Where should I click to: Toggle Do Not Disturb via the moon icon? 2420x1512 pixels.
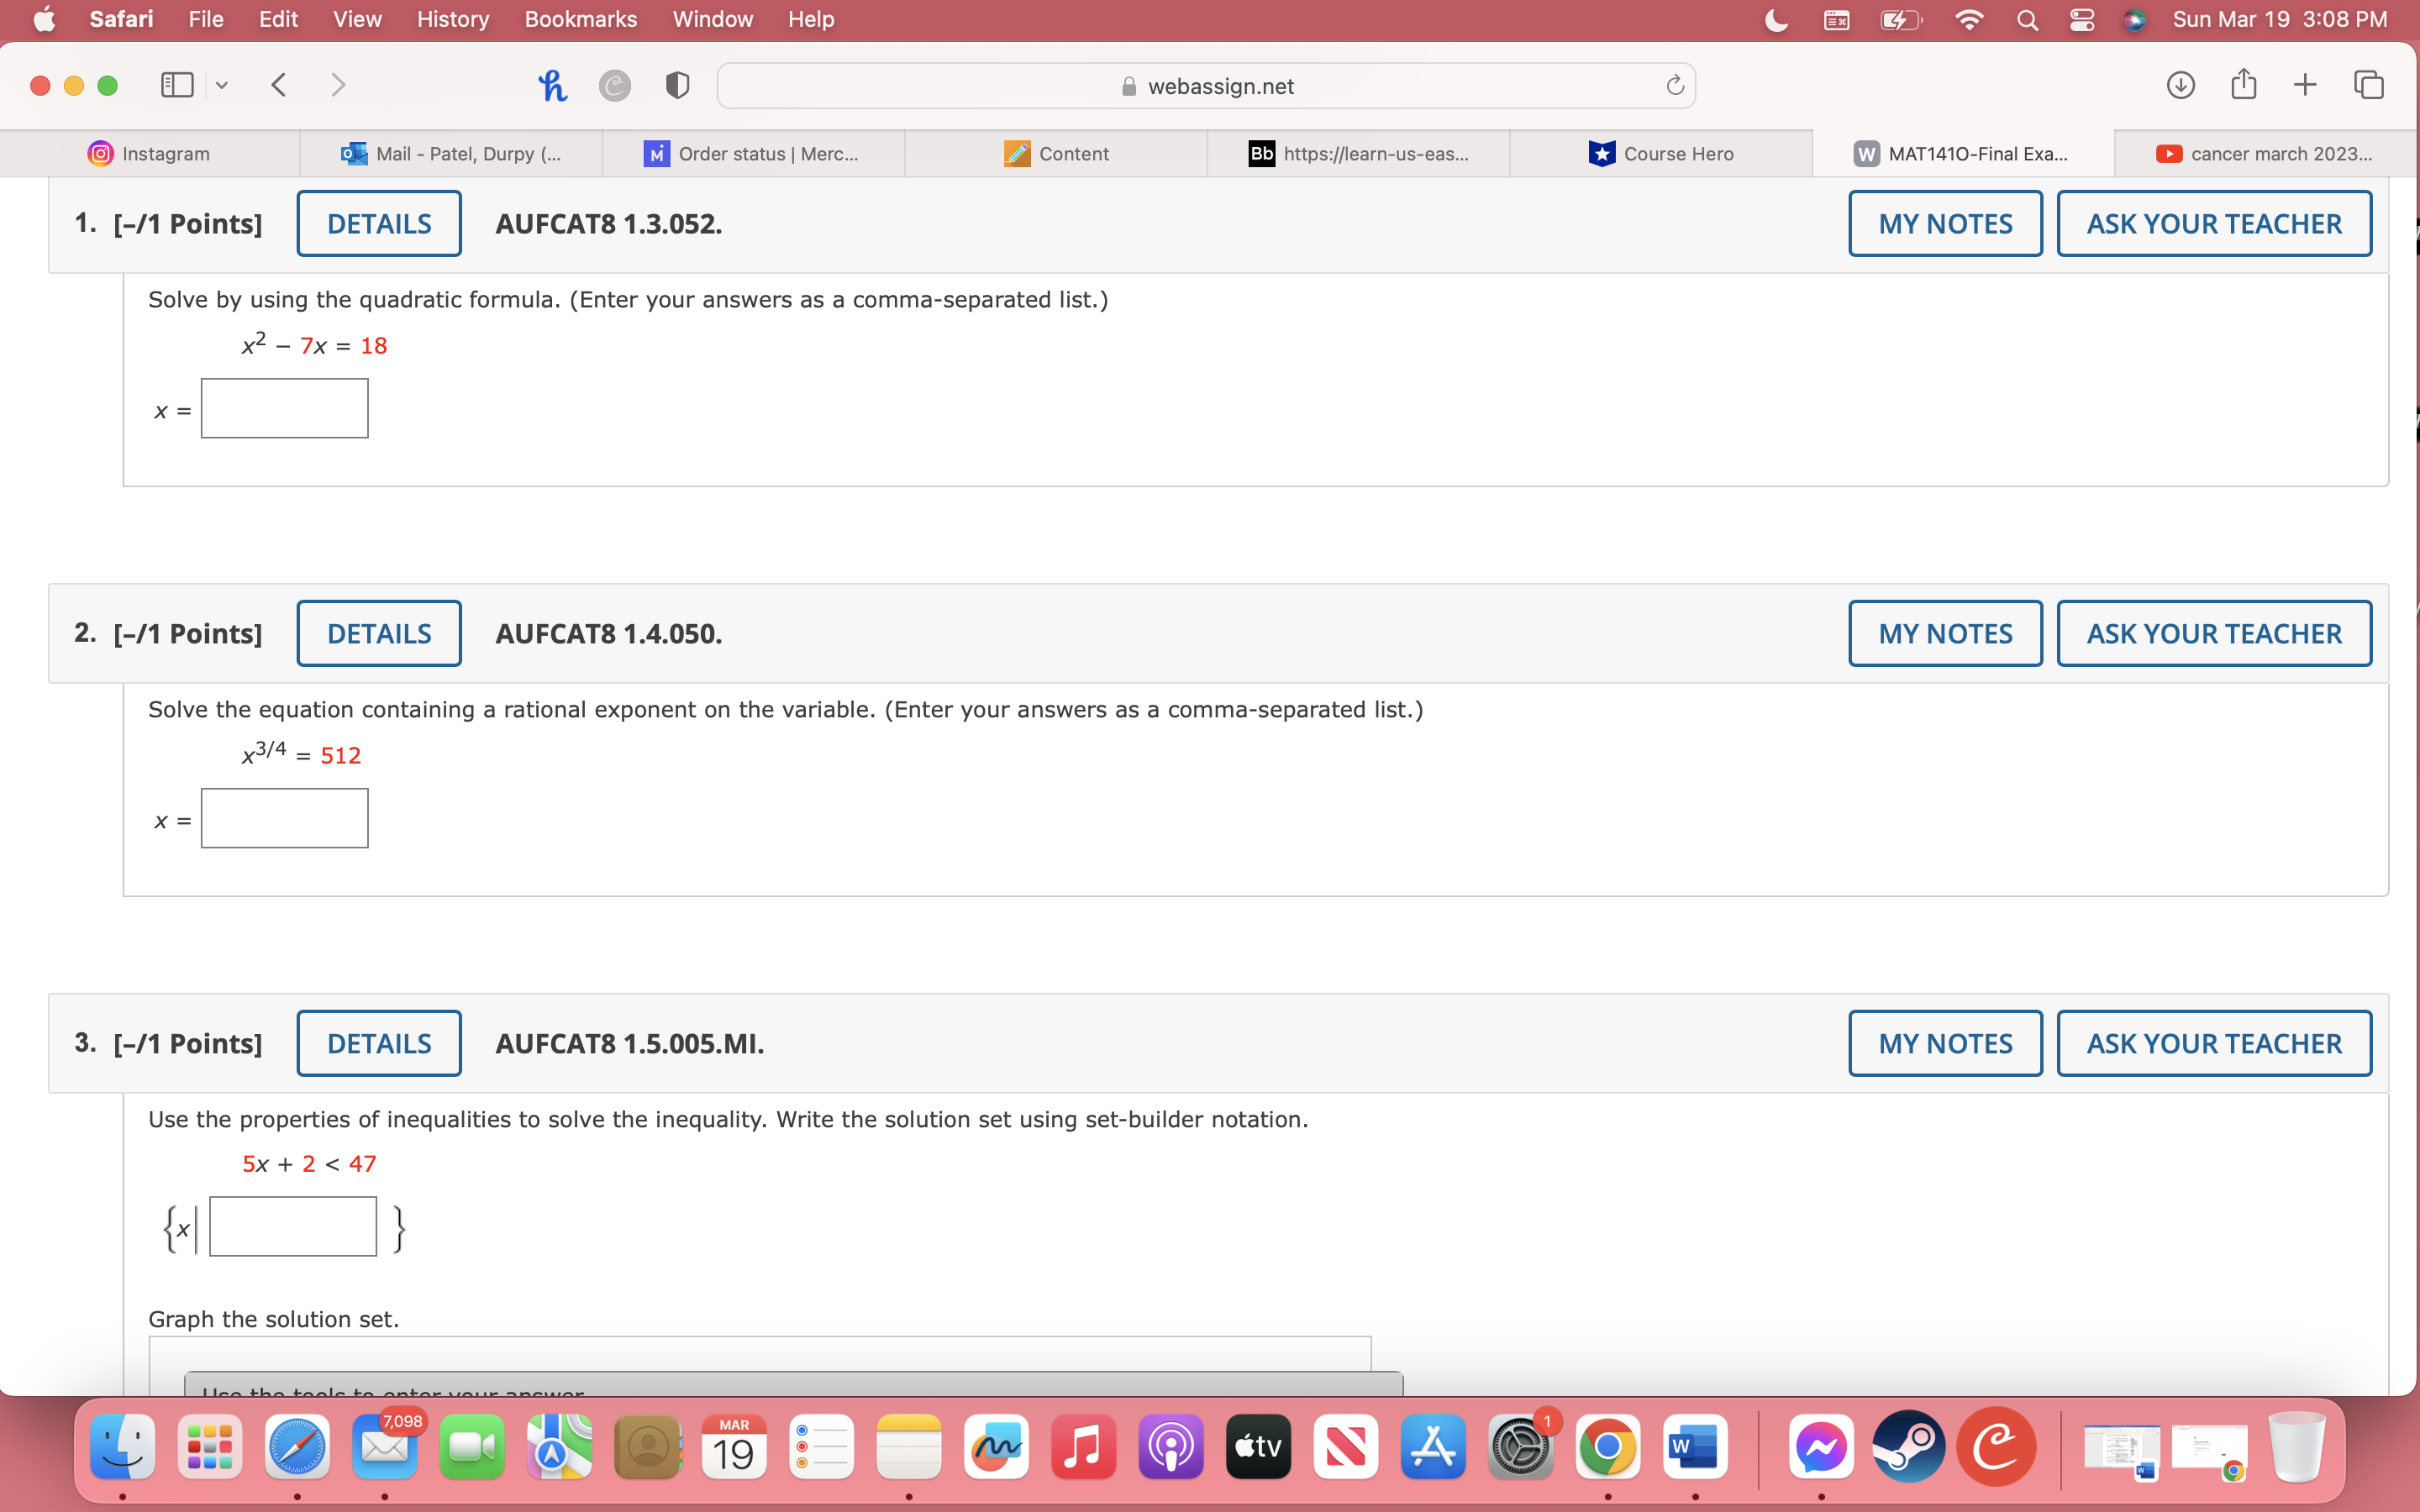point(1777,19)
